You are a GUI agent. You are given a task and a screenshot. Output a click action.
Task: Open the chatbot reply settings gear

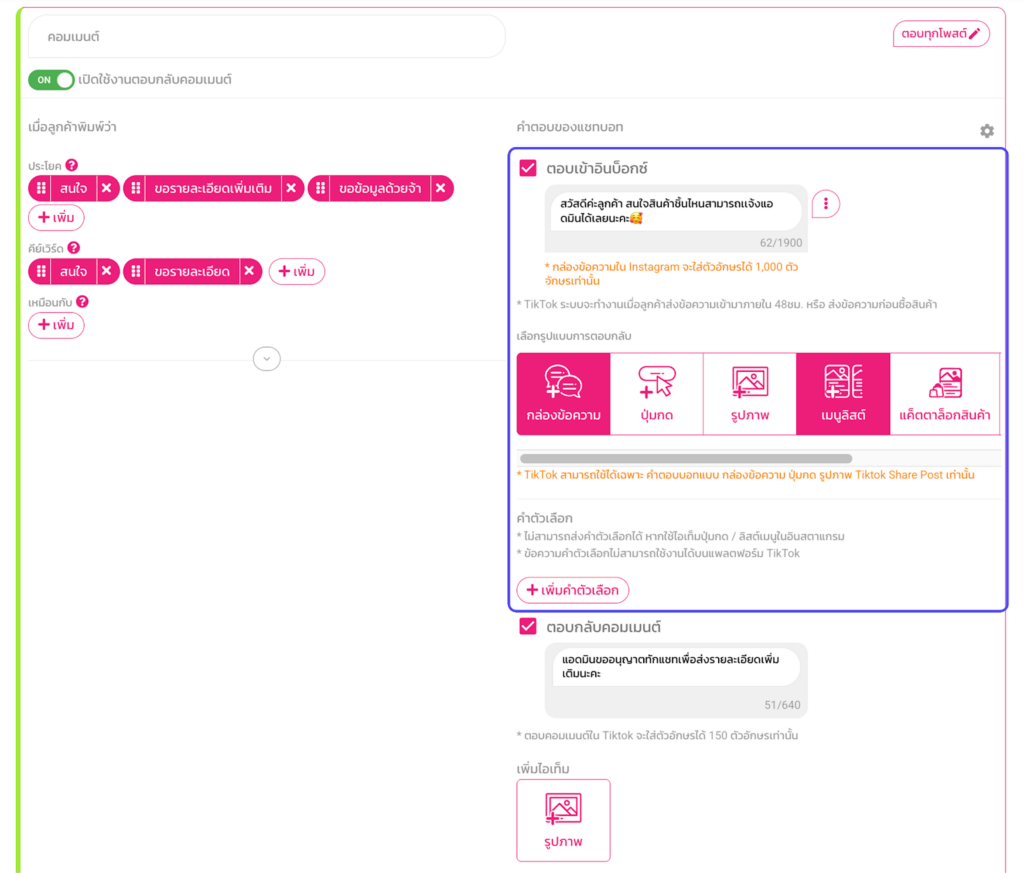click(x=986, y=131)
